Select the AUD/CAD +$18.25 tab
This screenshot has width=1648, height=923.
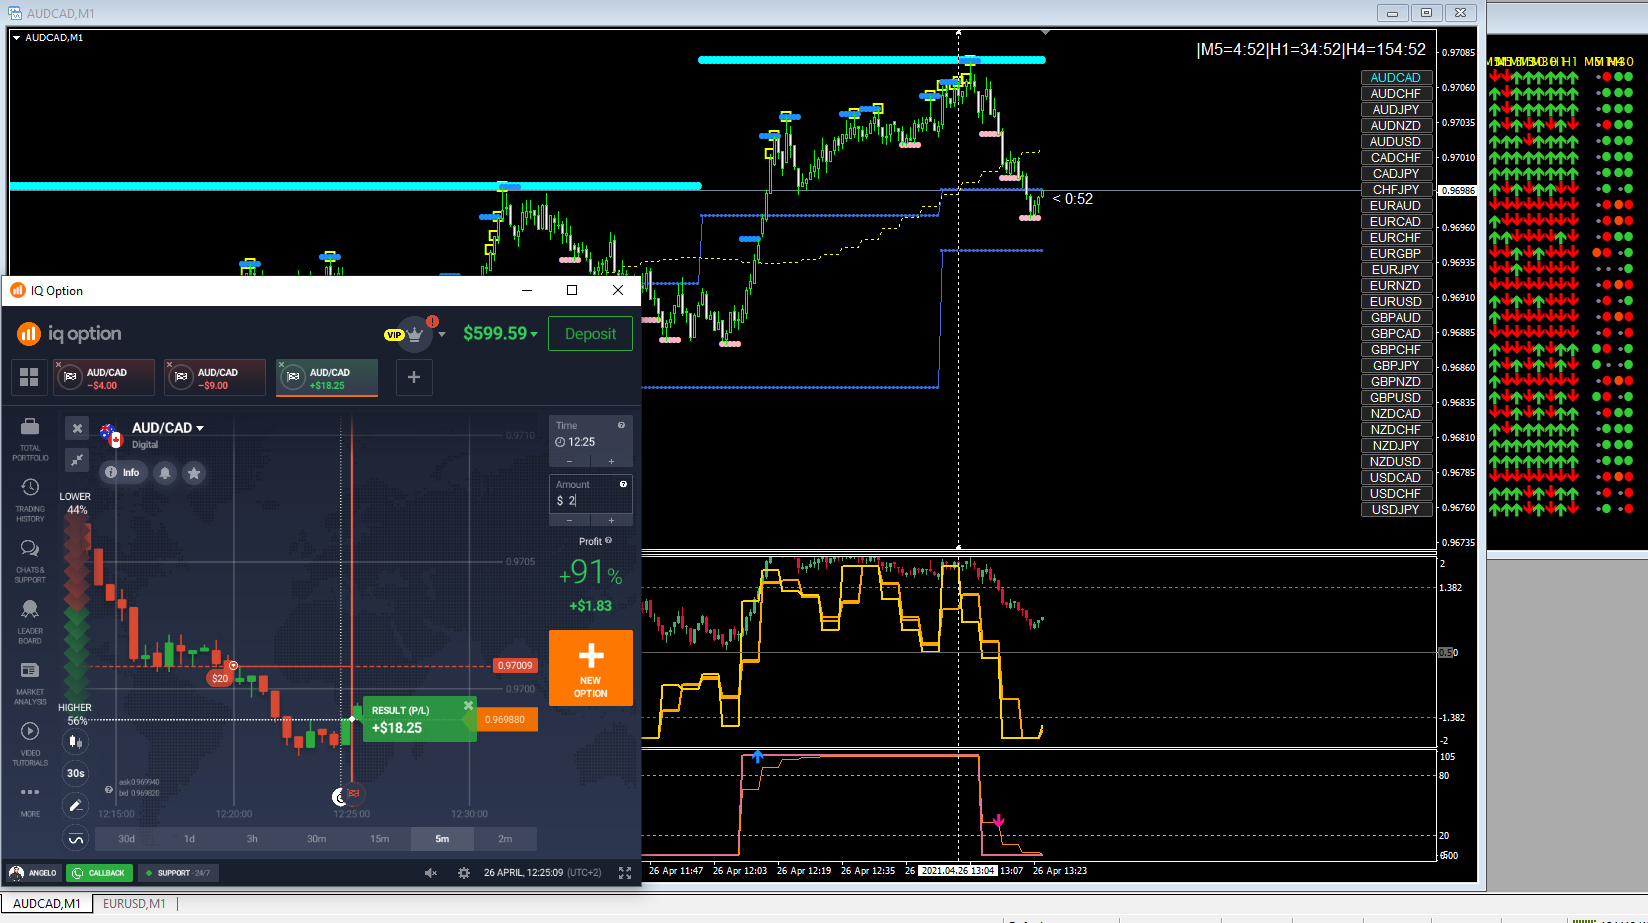click(327, 378)
